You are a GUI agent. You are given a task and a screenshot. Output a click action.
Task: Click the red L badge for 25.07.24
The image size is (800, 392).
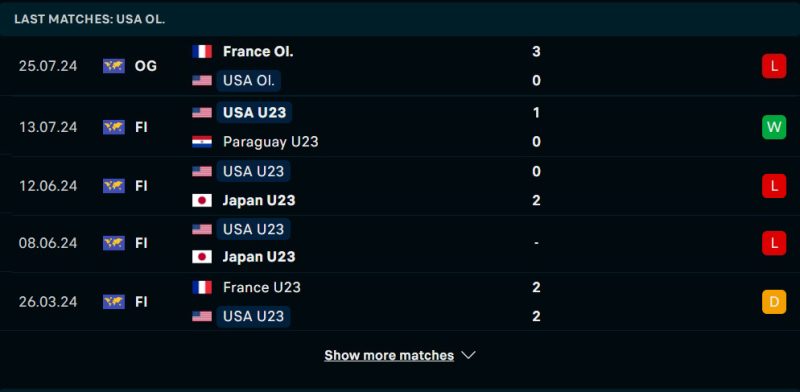point(774,66)
